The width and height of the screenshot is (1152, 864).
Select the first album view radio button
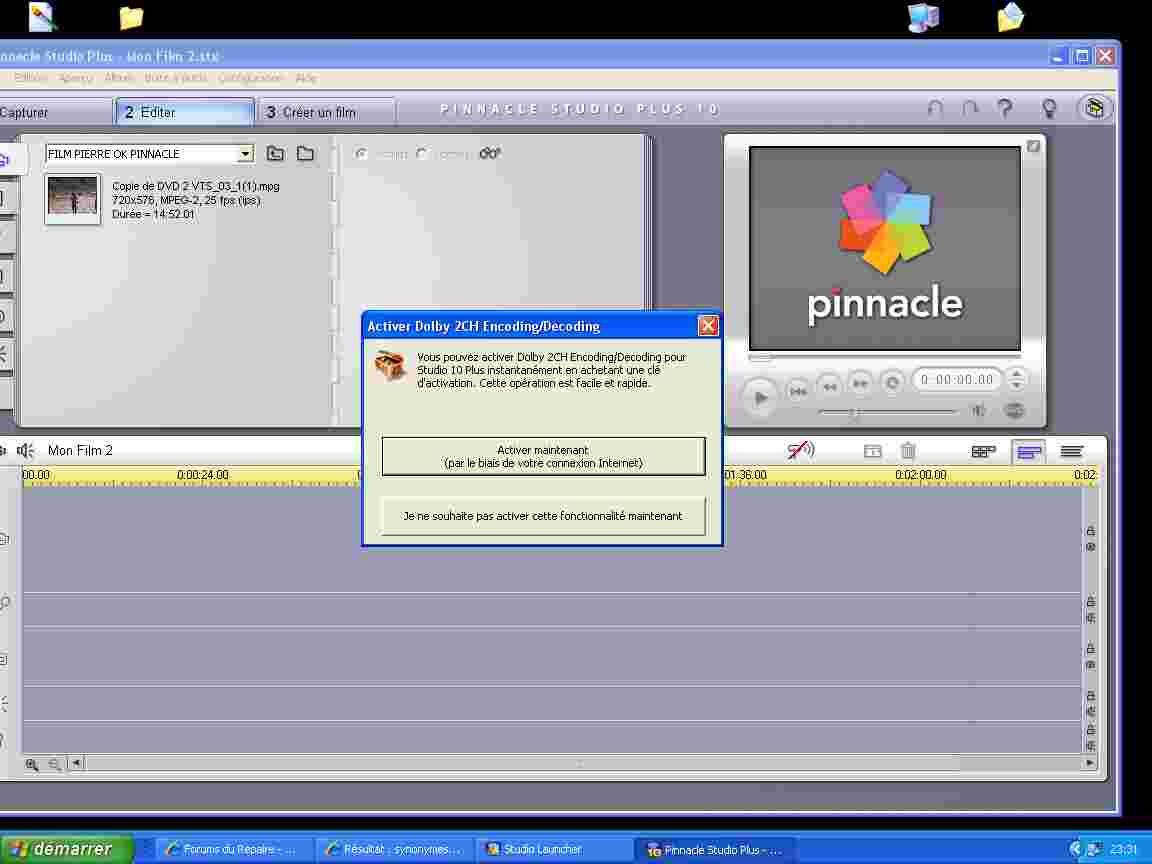[361, 154]
